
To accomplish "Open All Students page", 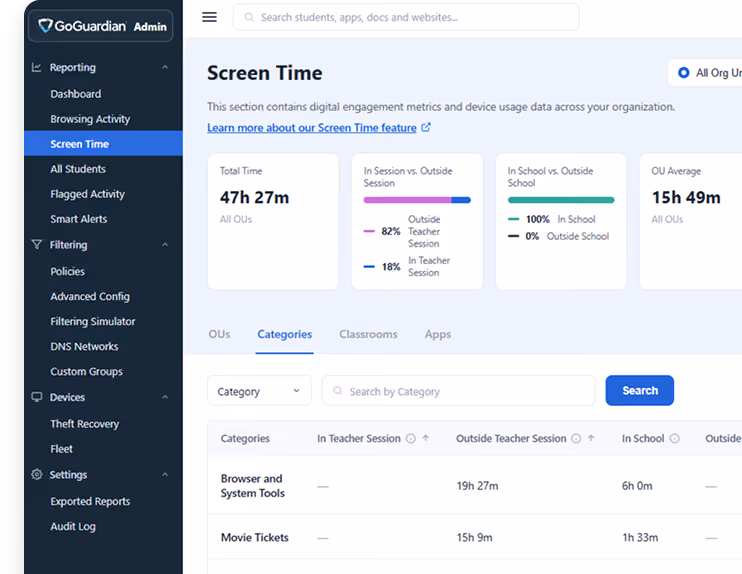I will pyautogui.click(x=78, y=169).
